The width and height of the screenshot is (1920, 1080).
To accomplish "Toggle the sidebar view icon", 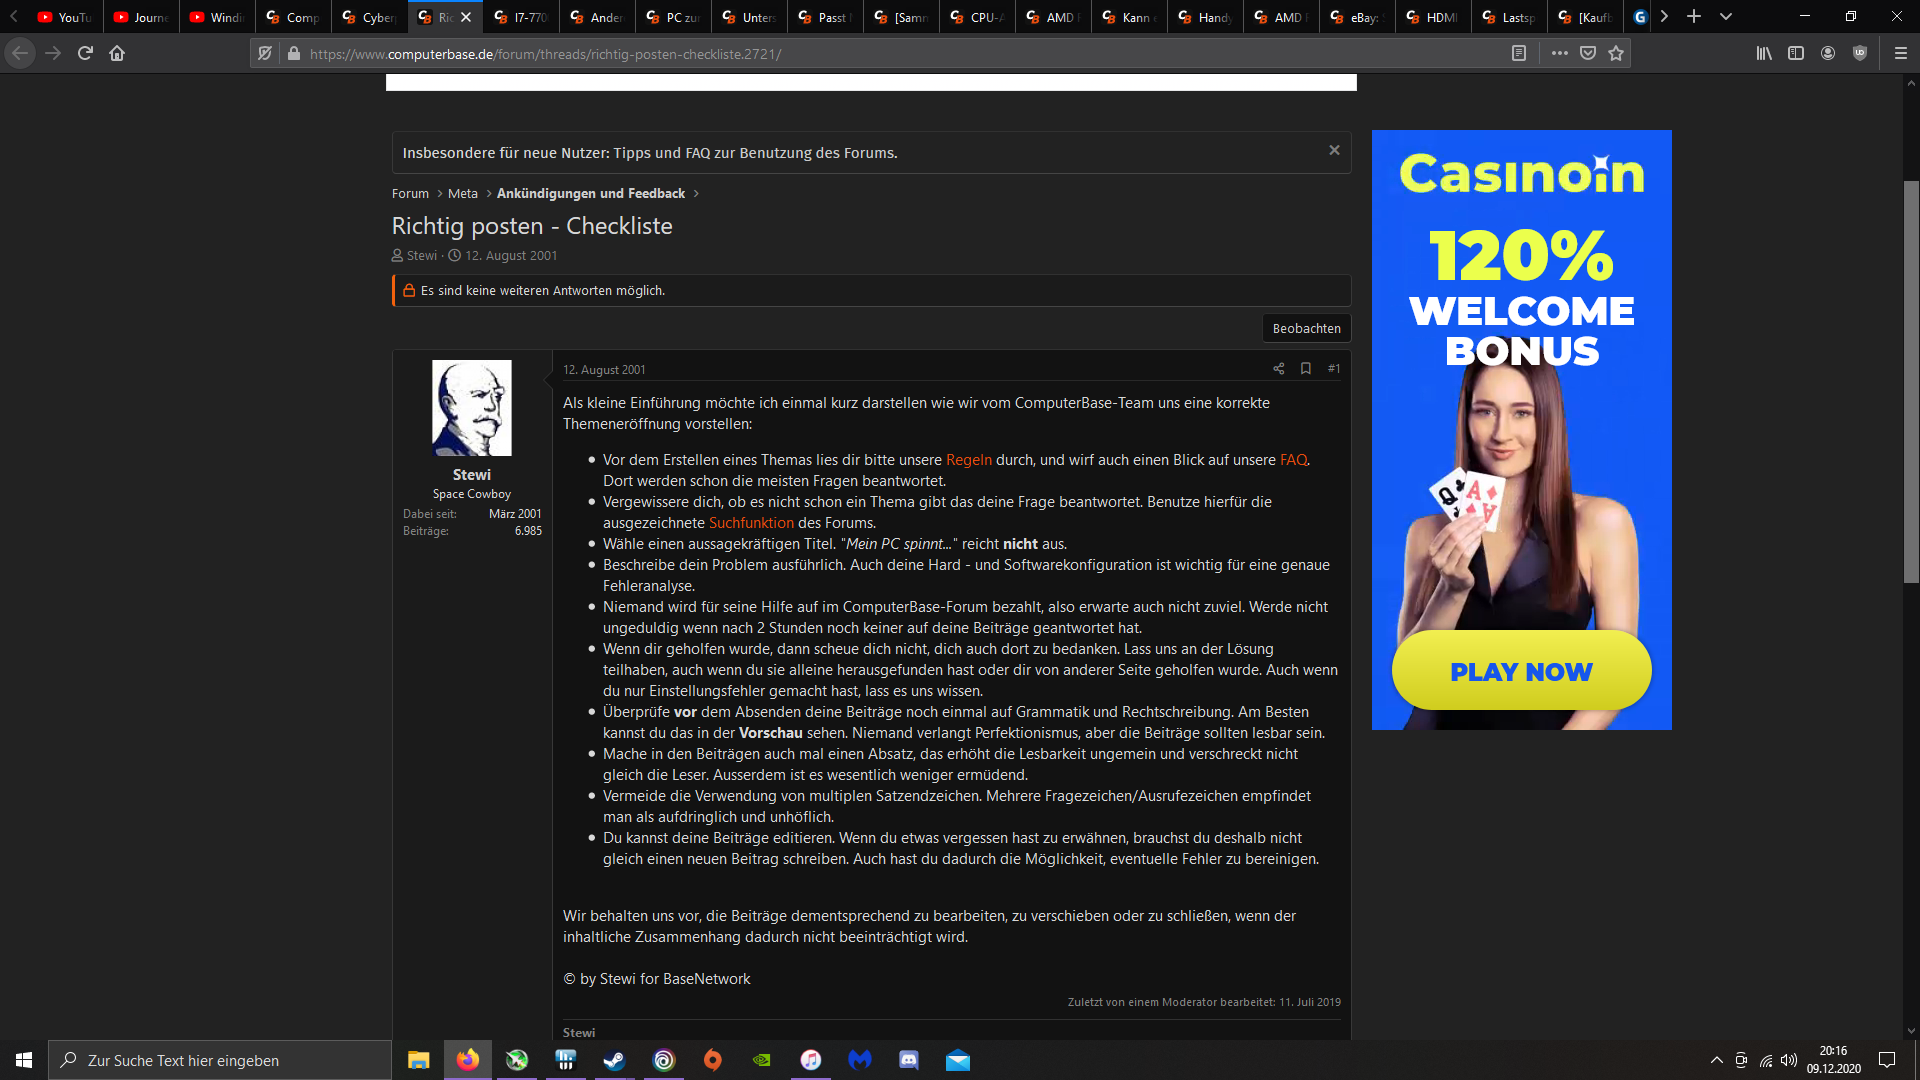I will tap(1796, 54).
